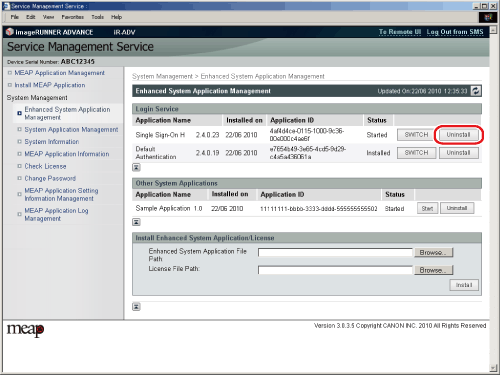Open the Tools menu
Image resolution: width=500 pixels, height=375 pixels.
click(x=98, y=17)
